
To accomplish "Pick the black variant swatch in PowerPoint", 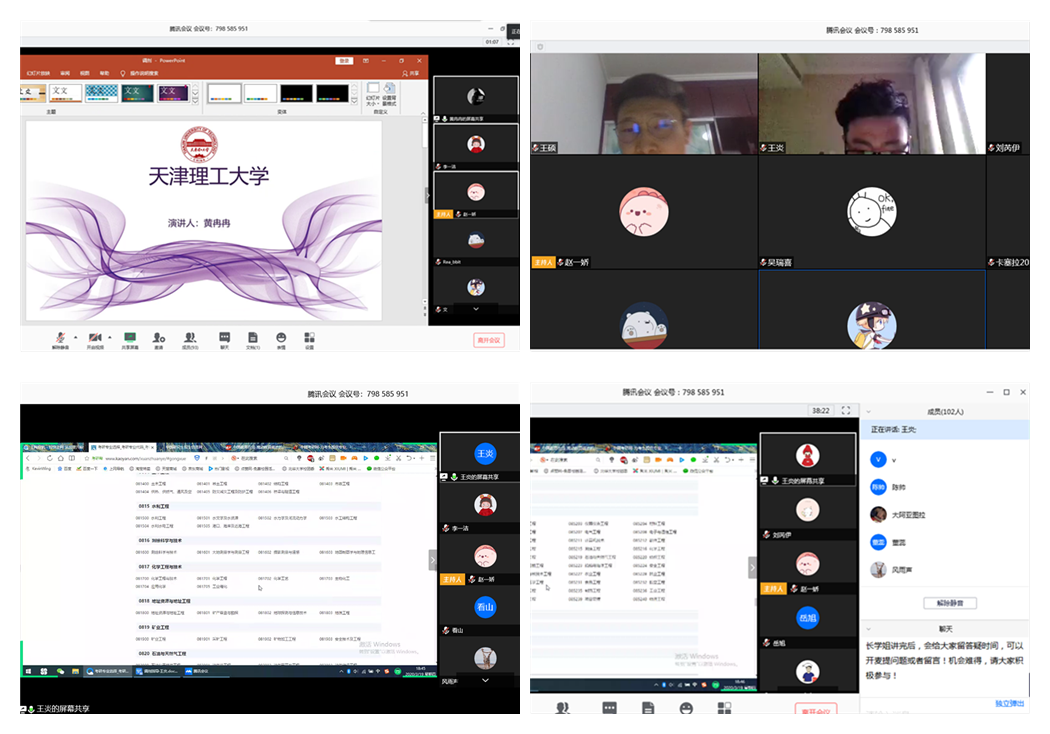I will (x=296, y=93).
